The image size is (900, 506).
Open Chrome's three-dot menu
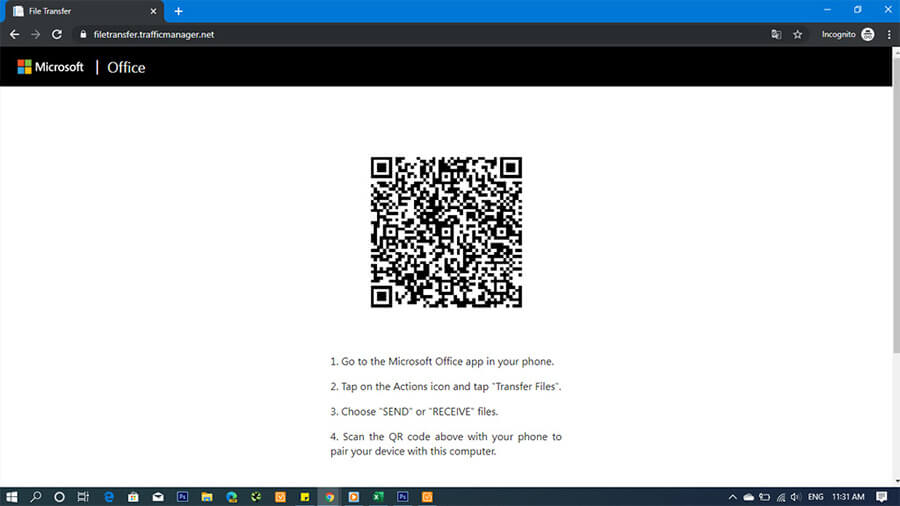(x=888, y=34)
